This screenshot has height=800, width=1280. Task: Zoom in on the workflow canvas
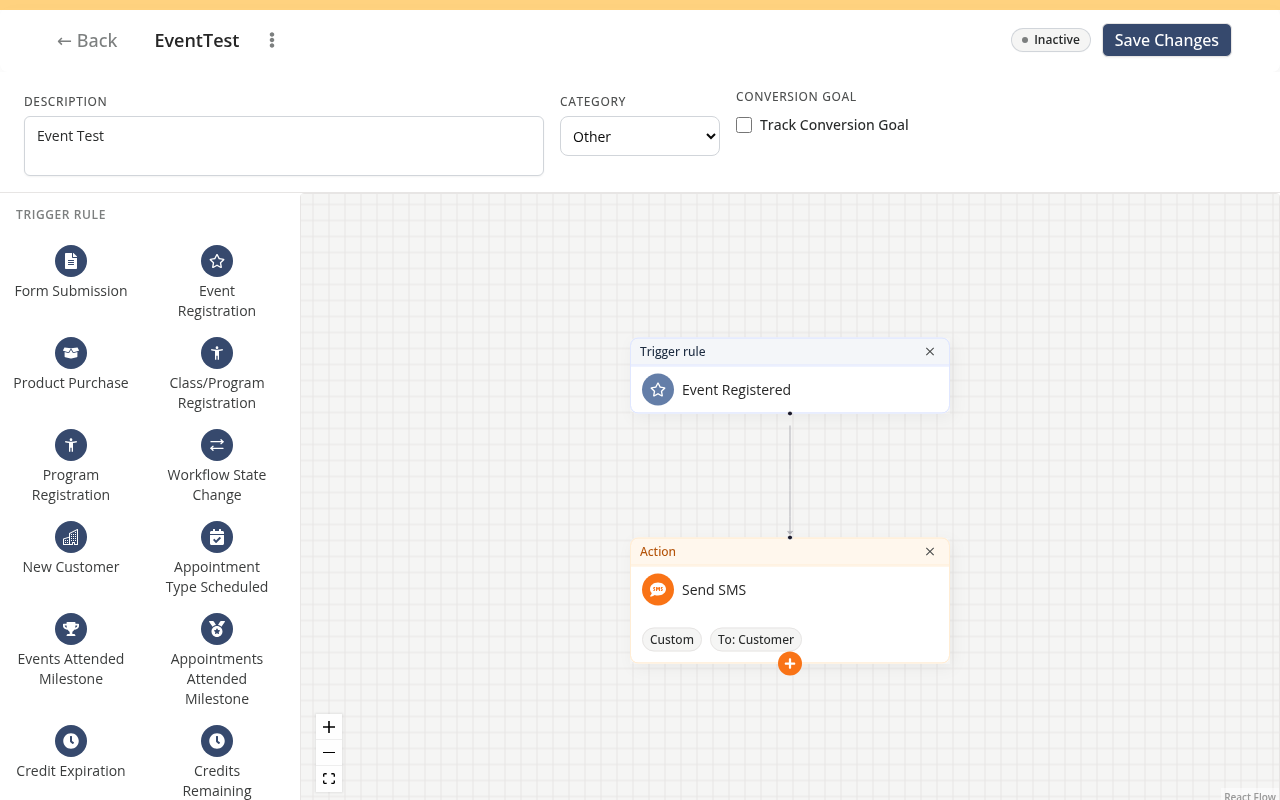(x=329, y=727)
